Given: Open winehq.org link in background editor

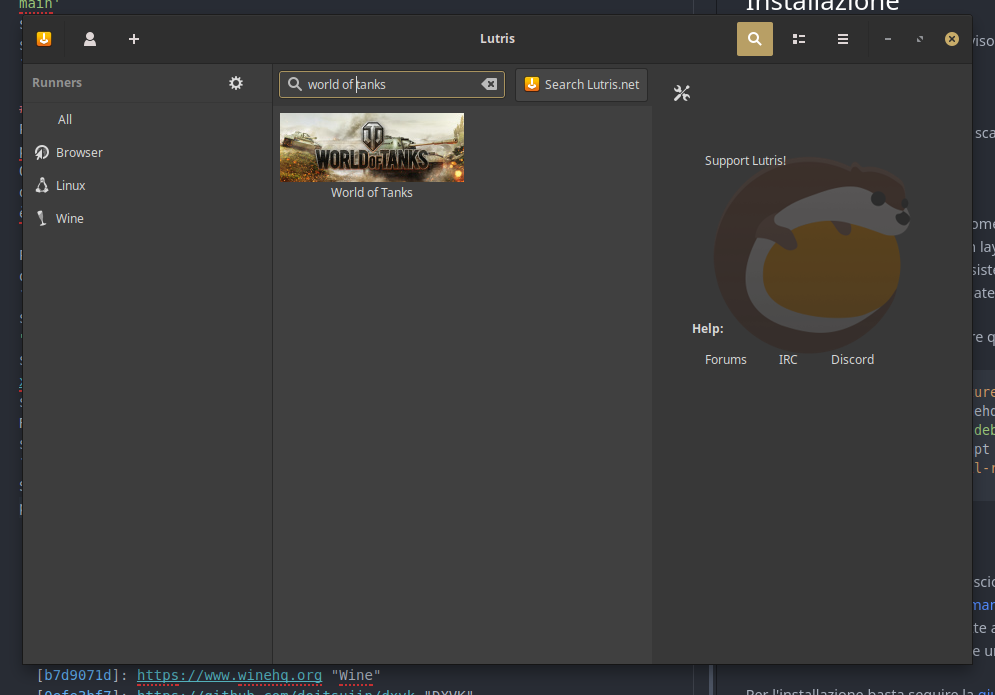Looking at the screenshot, I should [229, 675].
